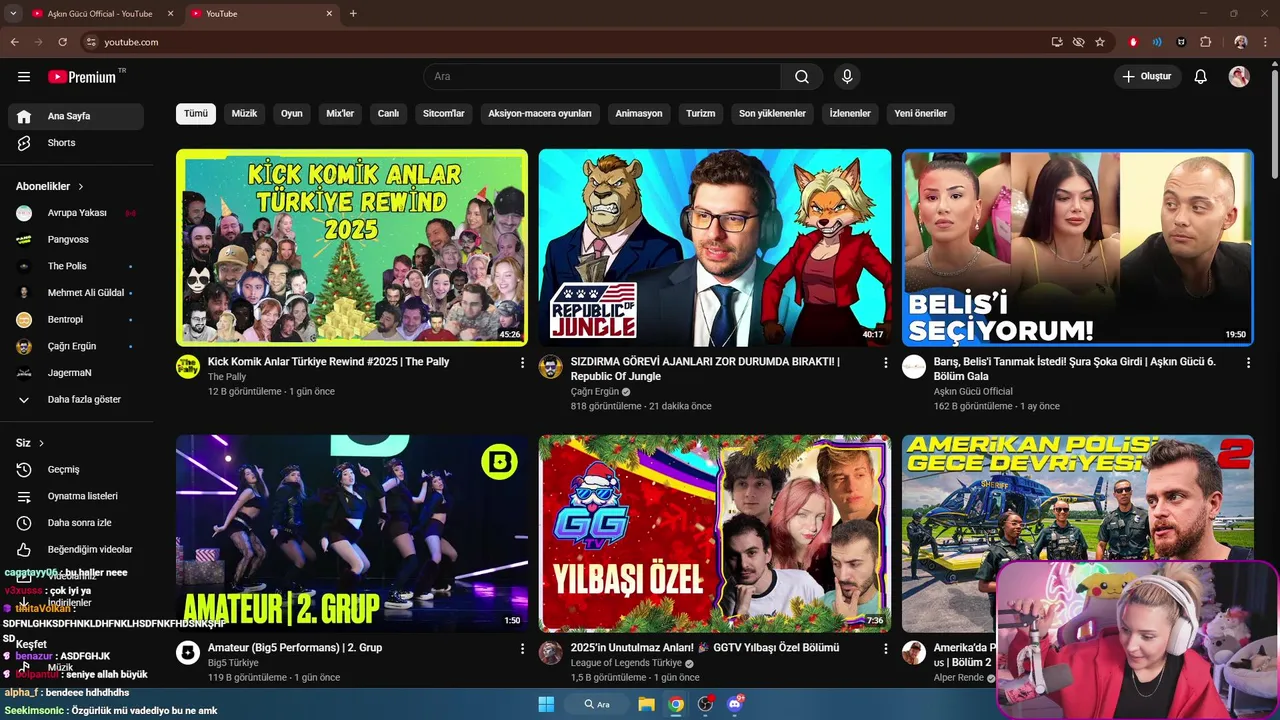Click the YouTube search input field
Screen dimensions: 1280x720
click(x=602, y=77)
